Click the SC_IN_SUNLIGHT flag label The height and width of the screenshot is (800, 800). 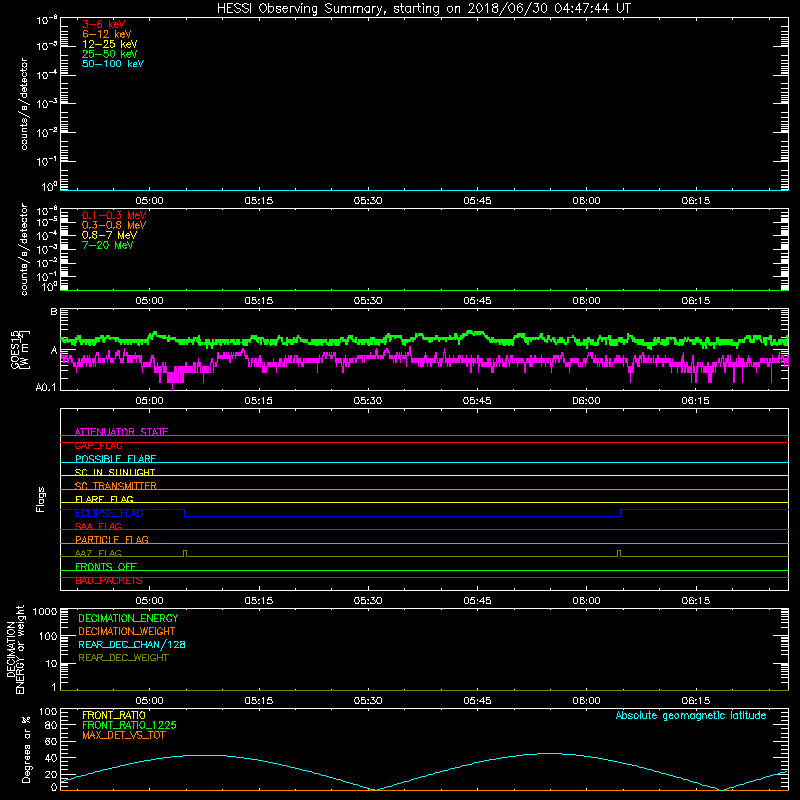(x=115, y=472)
